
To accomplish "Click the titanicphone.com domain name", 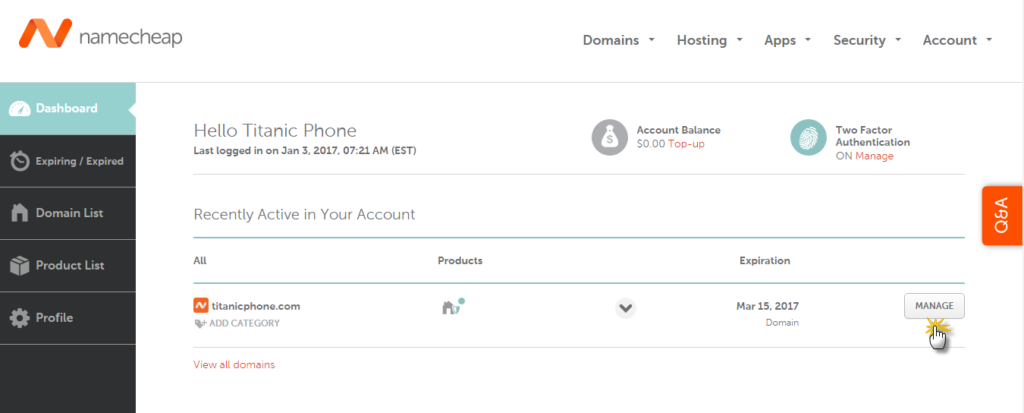I will (x=256, y=306).
